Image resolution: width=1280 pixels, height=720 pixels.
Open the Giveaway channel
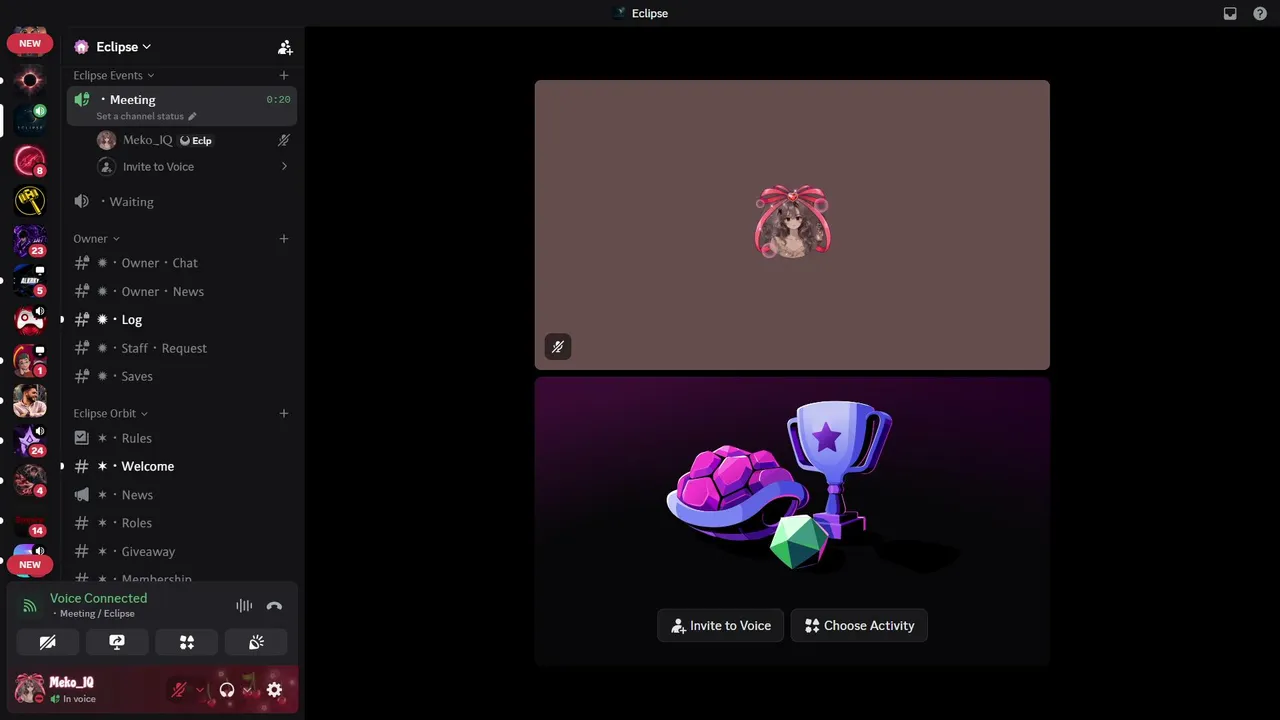coord(182,552)
